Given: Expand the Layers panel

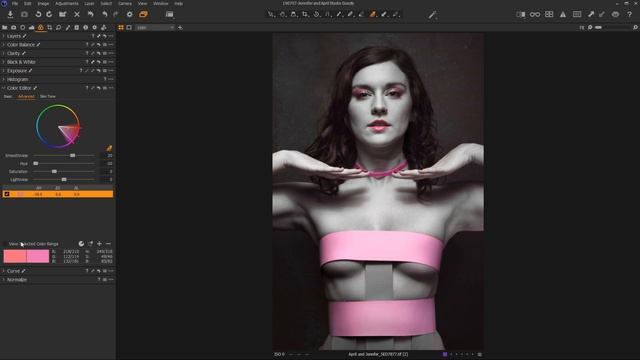Looking at the screenshot, I should (4, 36).
